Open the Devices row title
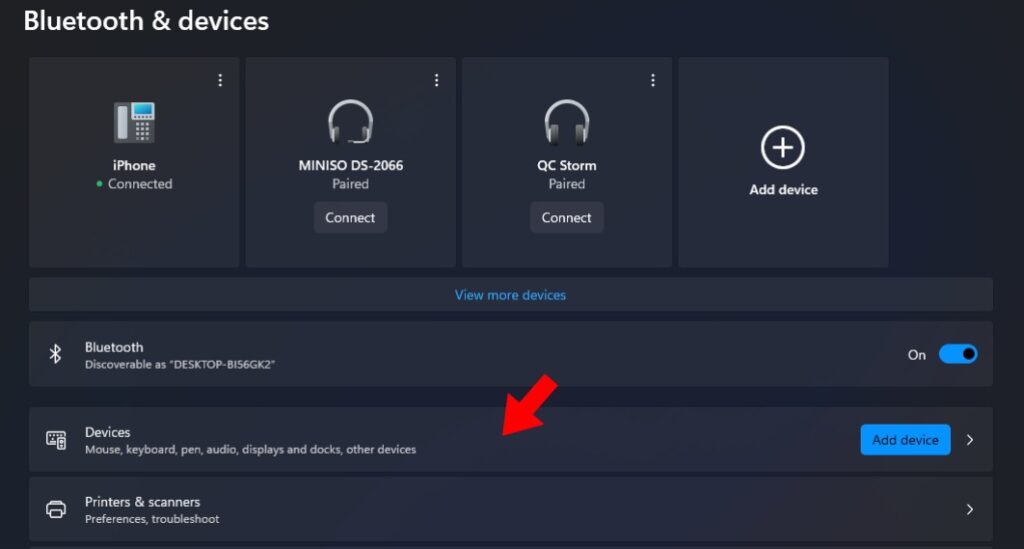 coord(107,432)
